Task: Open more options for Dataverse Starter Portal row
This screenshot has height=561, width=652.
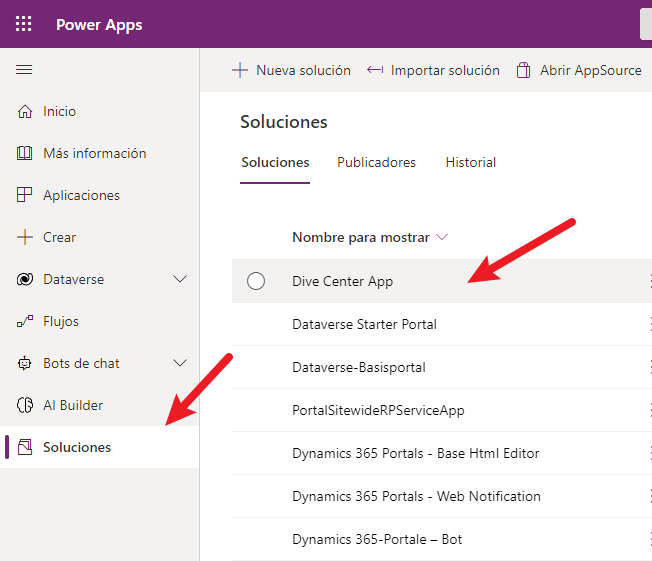Action: (x=650, y=324)
